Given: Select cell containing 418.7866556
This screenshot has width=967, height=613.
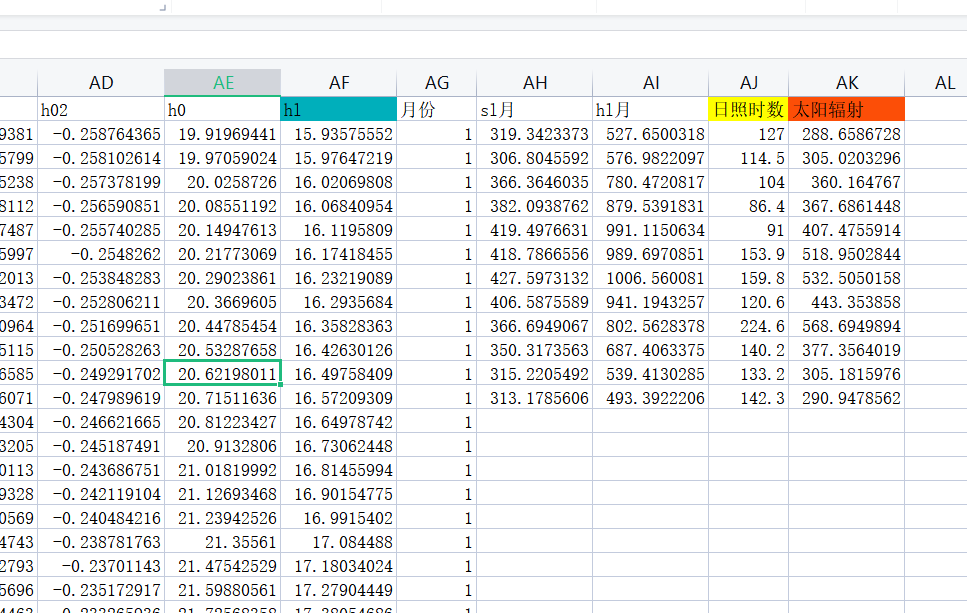Looking at the screenshot, I should click(x=535, y=254).
